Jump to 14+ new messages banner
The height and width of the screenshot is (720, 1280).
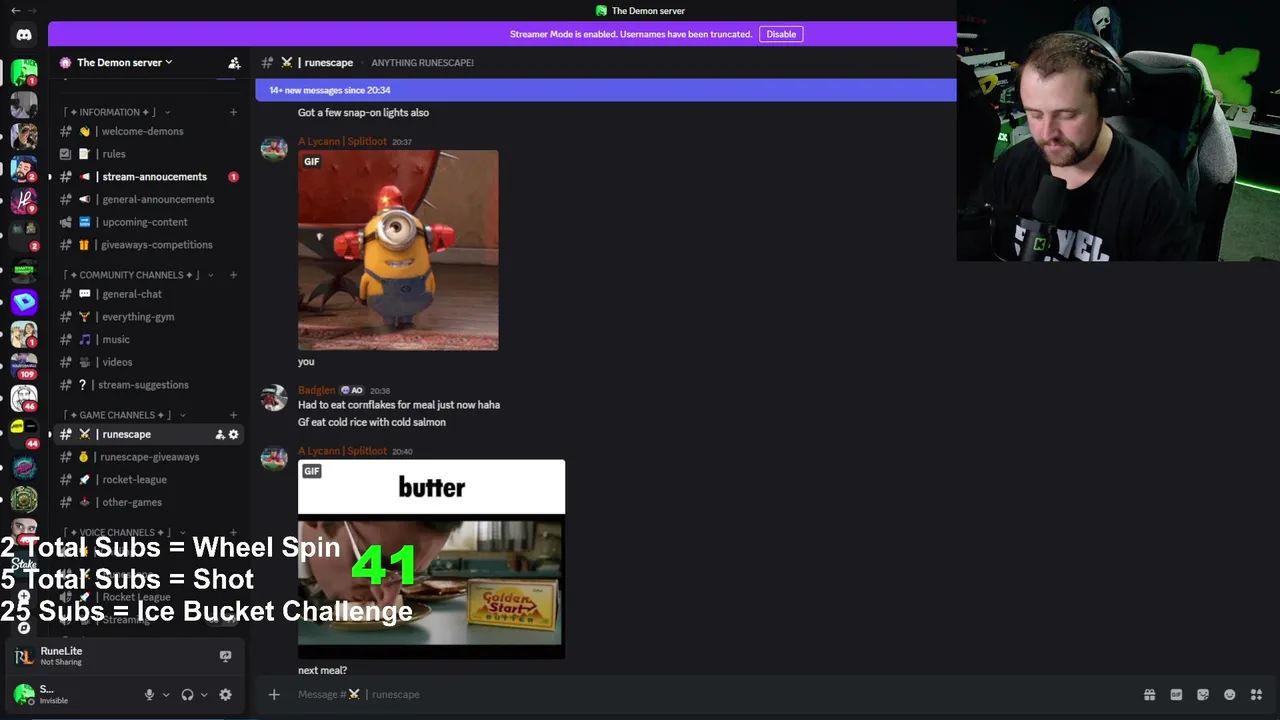pyautogui.click(x=606, y=90)
